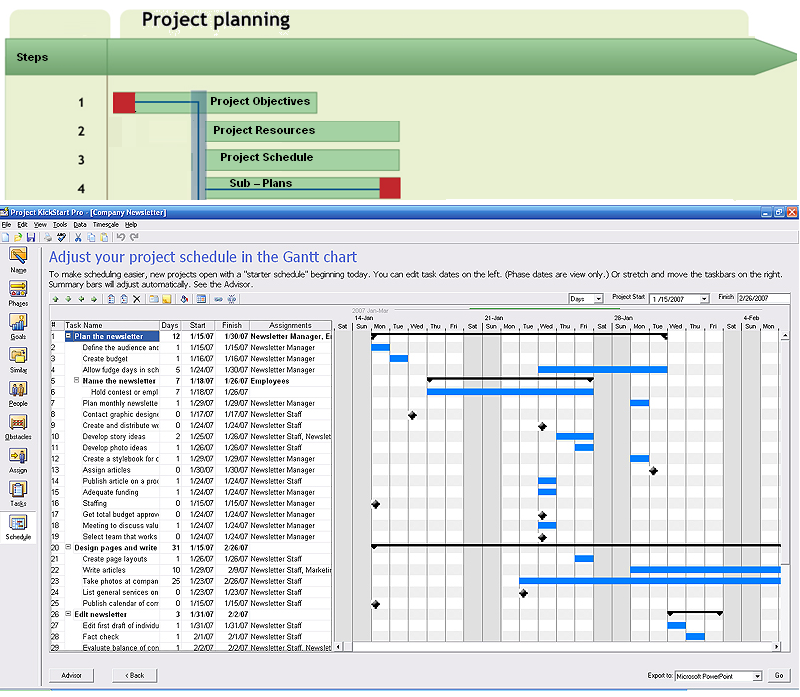Viewport: 800px width, 697px height.
Task: Open the Assign step icon
Action: tap(17, 456)
